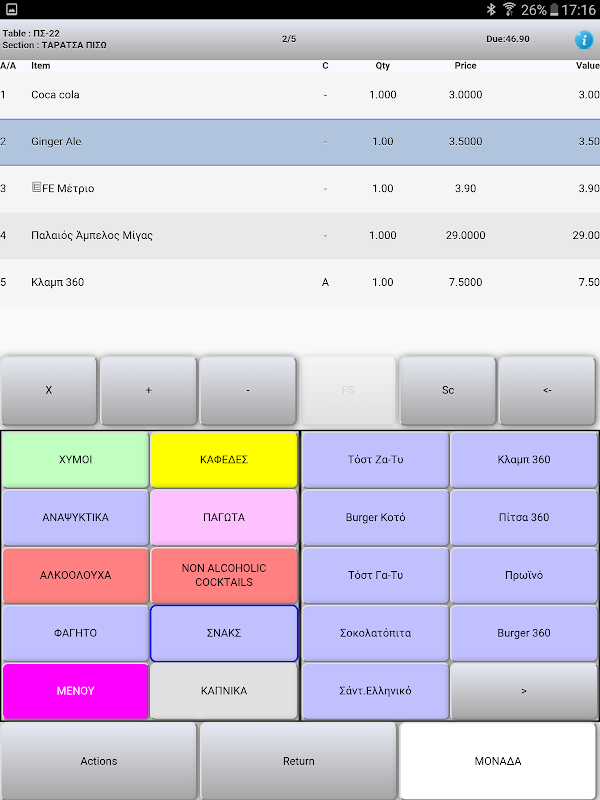Choose the ΑΛΚΟΟΛΟΥΧΑ category
The image size is (600, 800).
(x=76, y=576)
